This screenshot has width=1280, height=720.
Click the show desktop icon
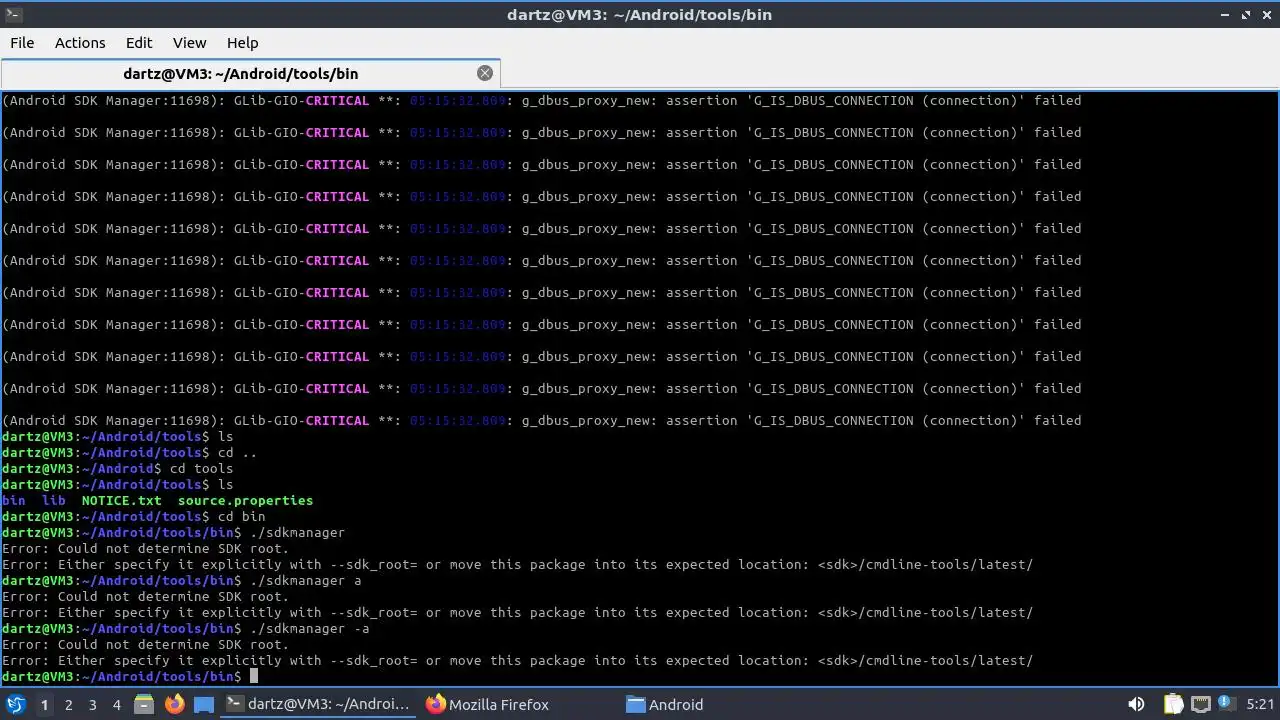(204, 704)
